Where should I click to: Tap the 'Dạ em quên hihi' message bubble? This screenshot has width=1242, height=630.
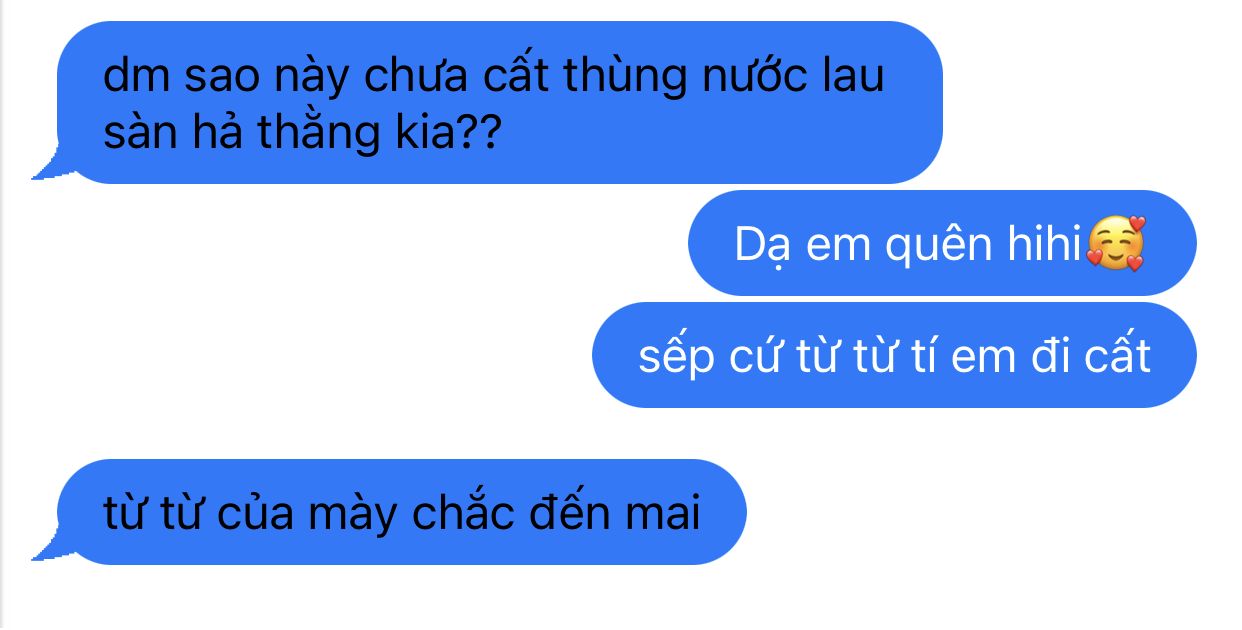click(x=942, y=243)
